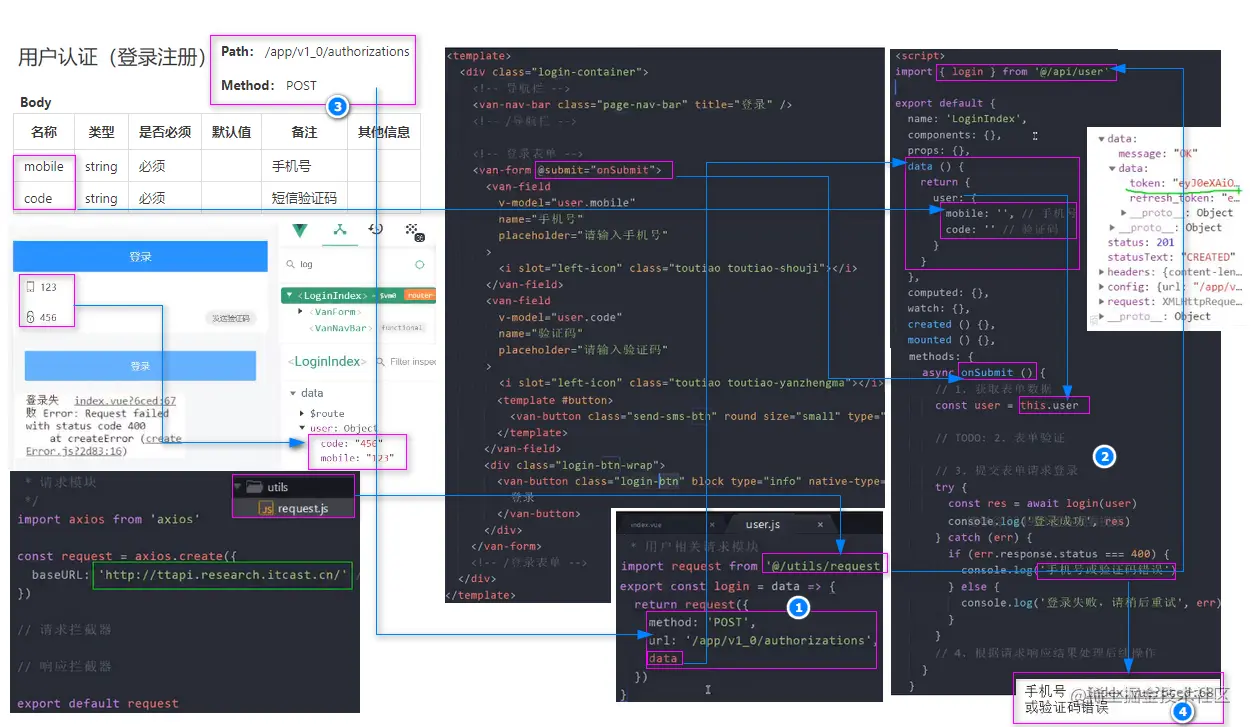Expand headers: {content-len… in console
The width and height of the screenshot is (1252, 727).
[x=1102, y=272]
